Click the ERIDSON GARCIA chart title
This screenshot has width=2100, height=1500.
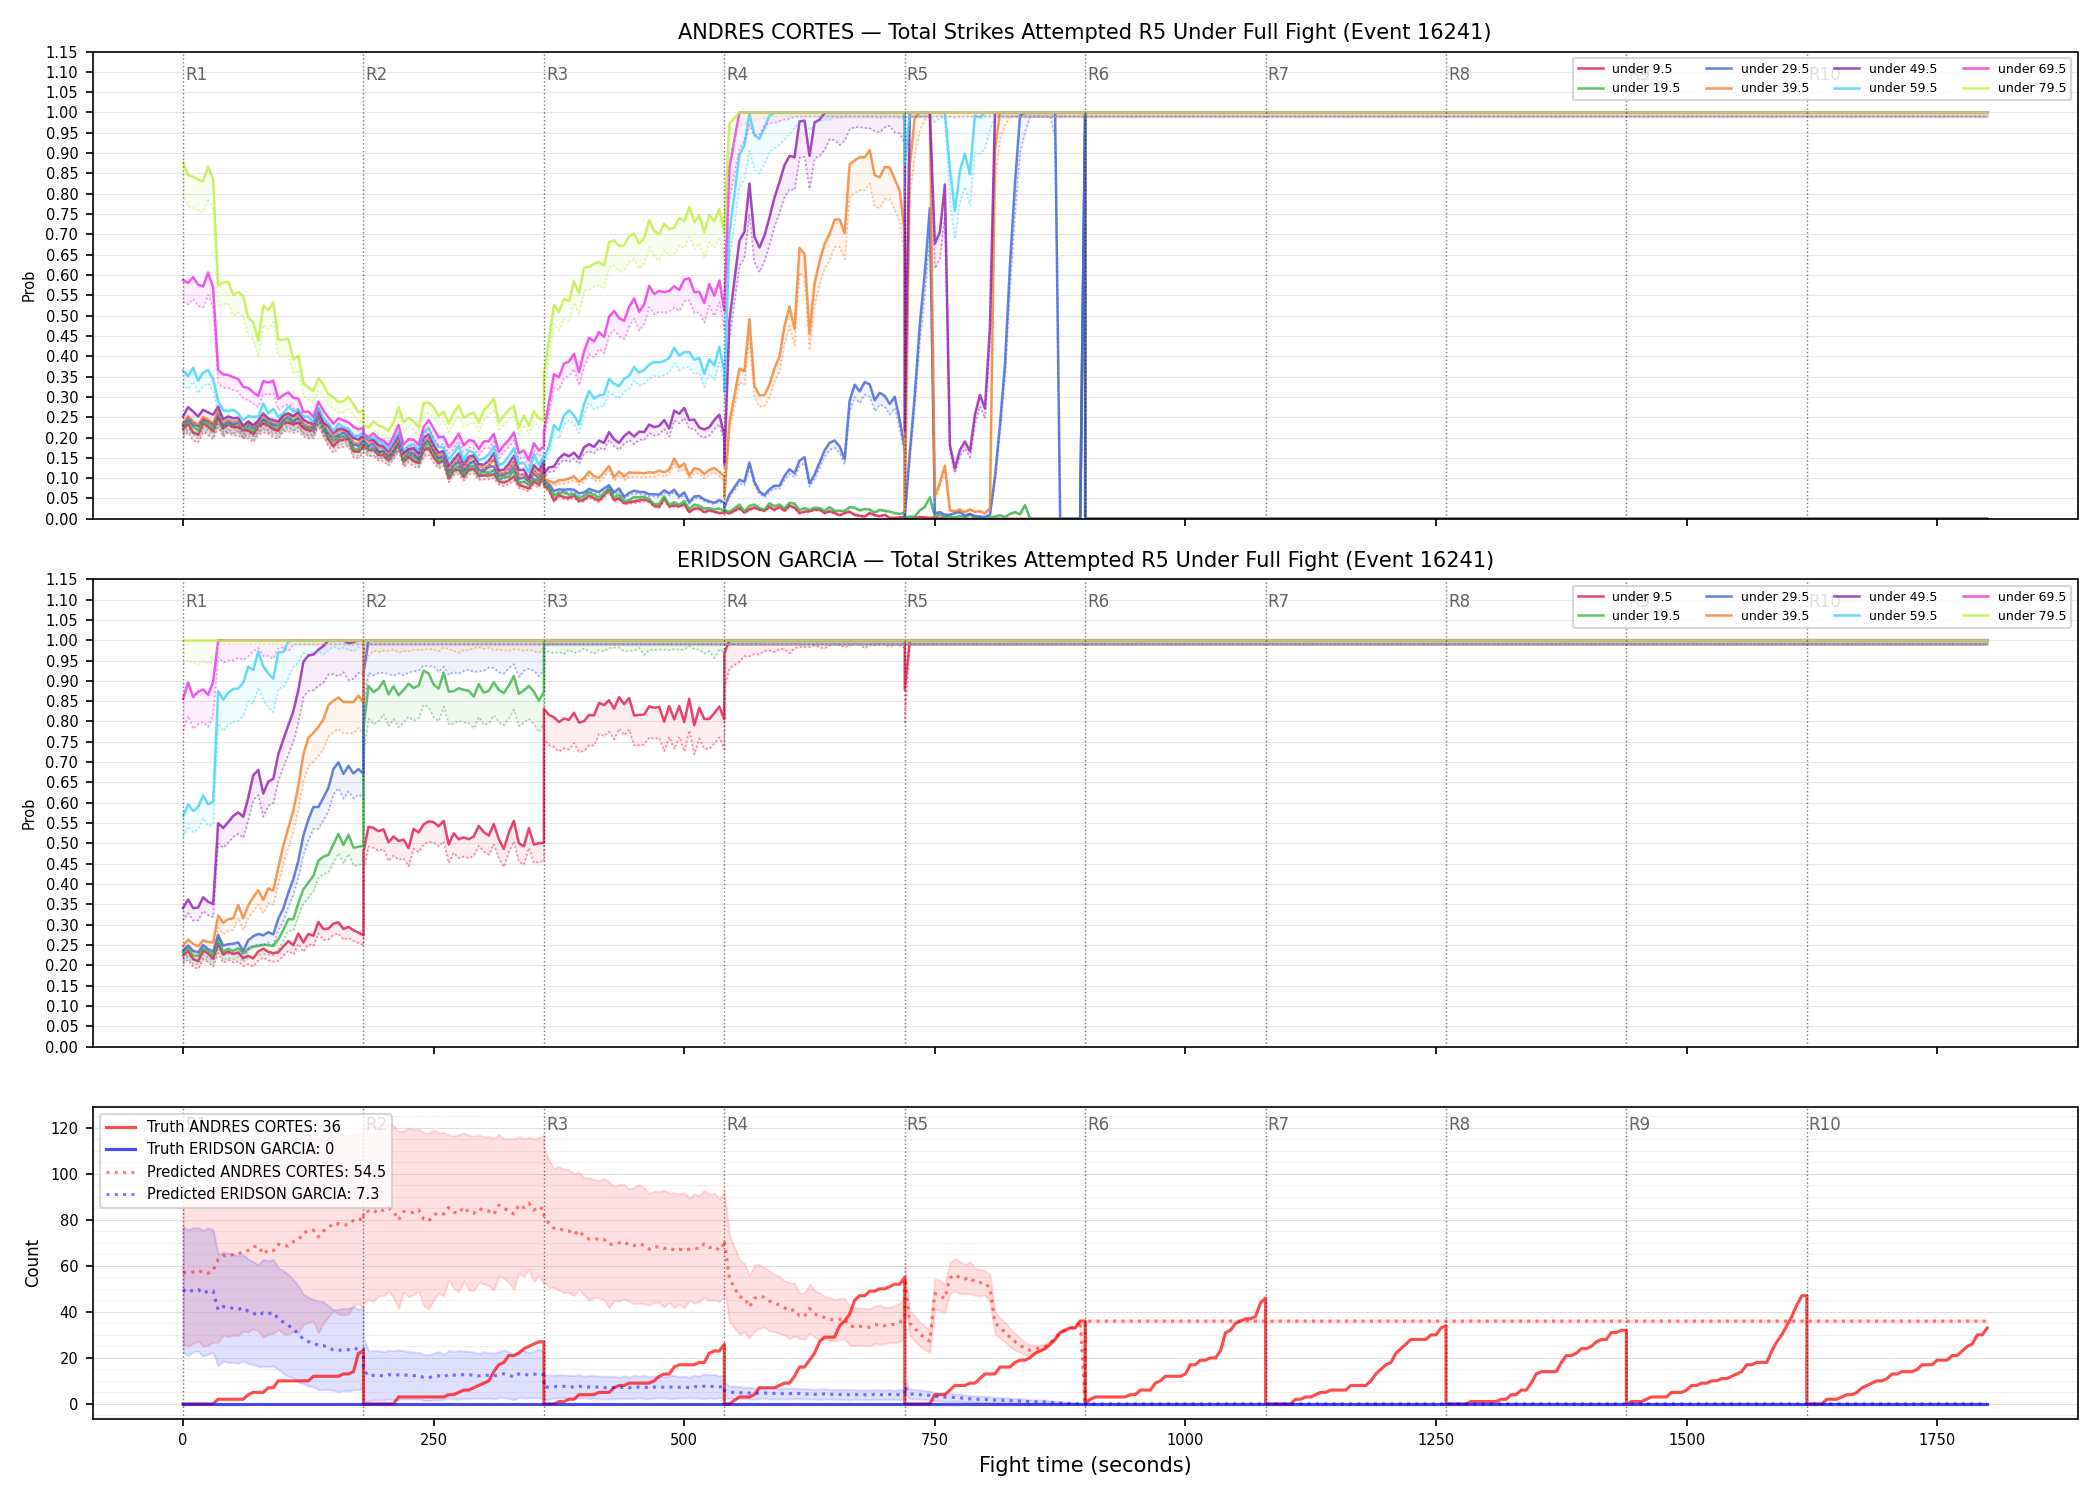(1085, 560)
